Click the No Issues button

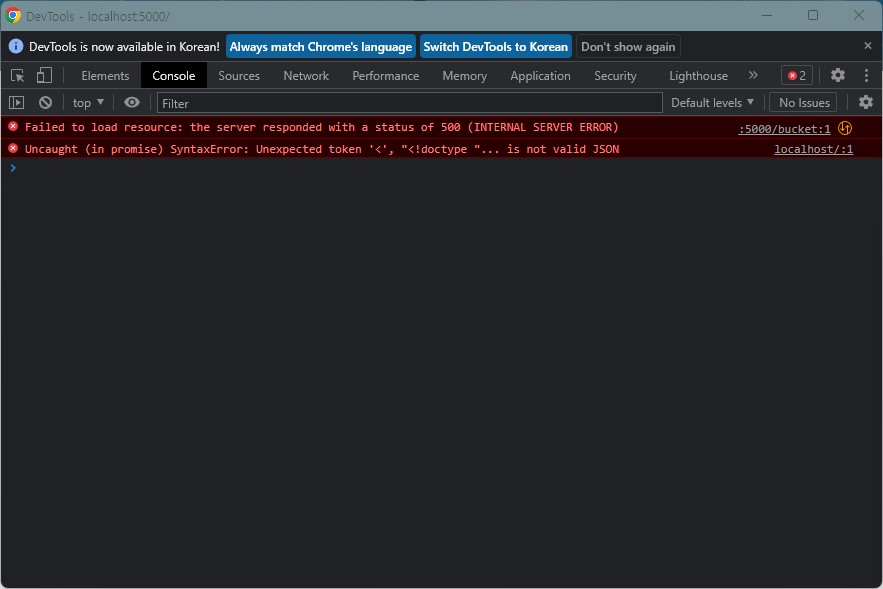click(804, 102)
